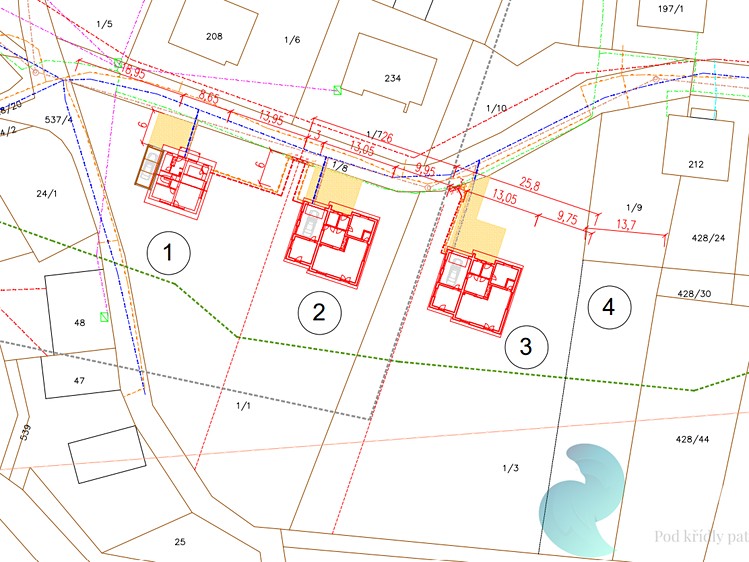Click circled plot number 3
Image resolution: width=749 pixels, height=562 pixels.
tap(526, 346)
